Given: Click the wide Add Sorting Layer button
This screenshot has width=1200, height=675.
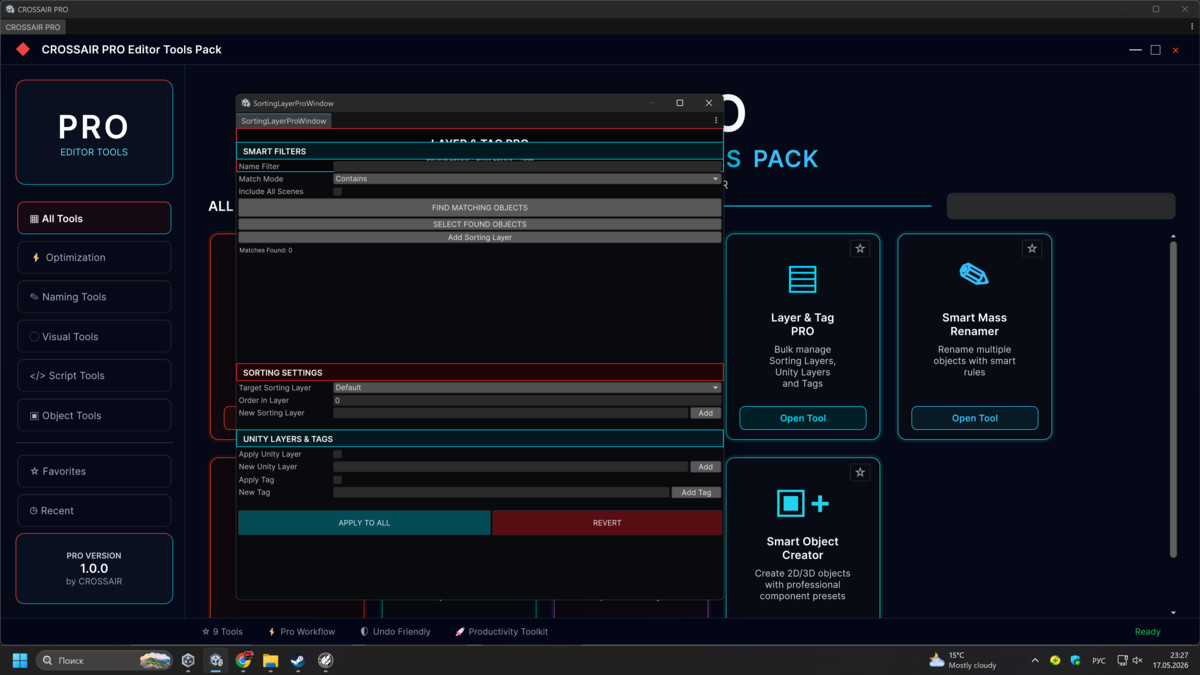Looking at the screenshot, I should coord(479,238).
